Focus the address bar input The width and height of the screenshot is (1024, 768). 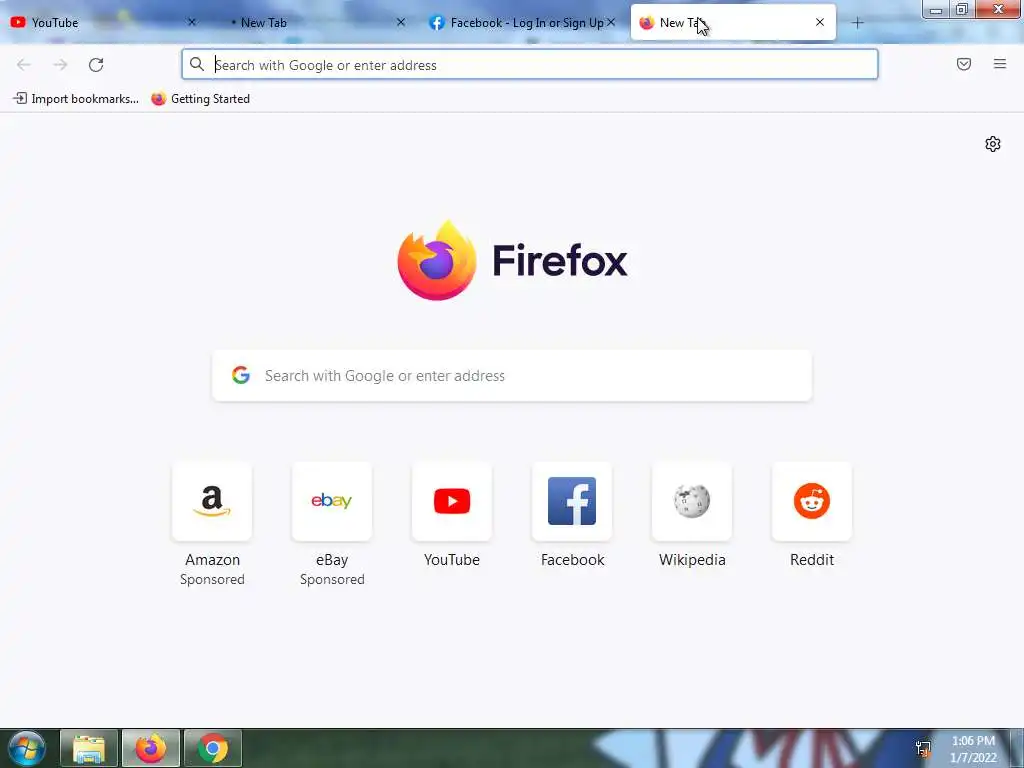click(x=530, y=65)
